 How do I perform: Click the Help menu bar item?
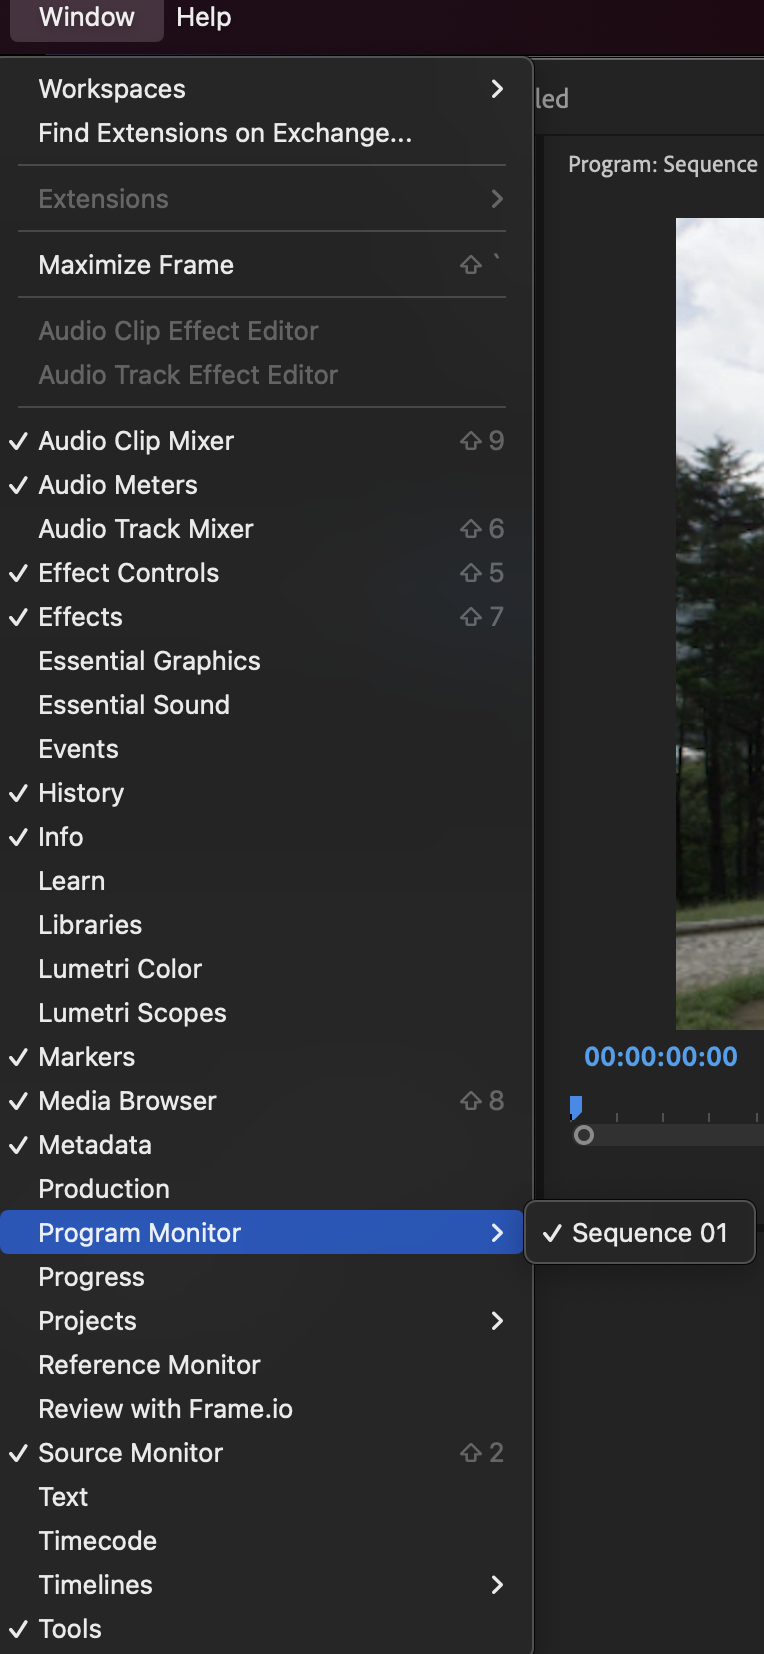(204, 17)
